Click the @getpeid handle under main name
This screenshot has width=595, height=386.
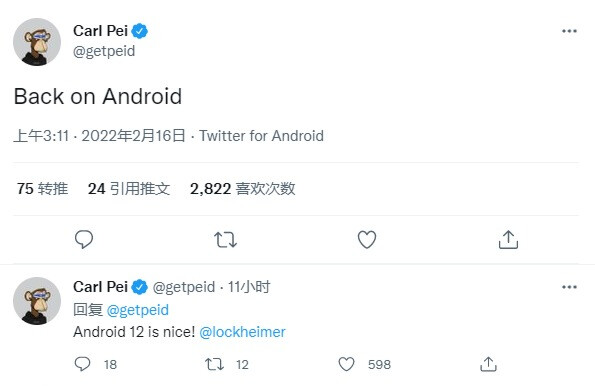point(104,51)
